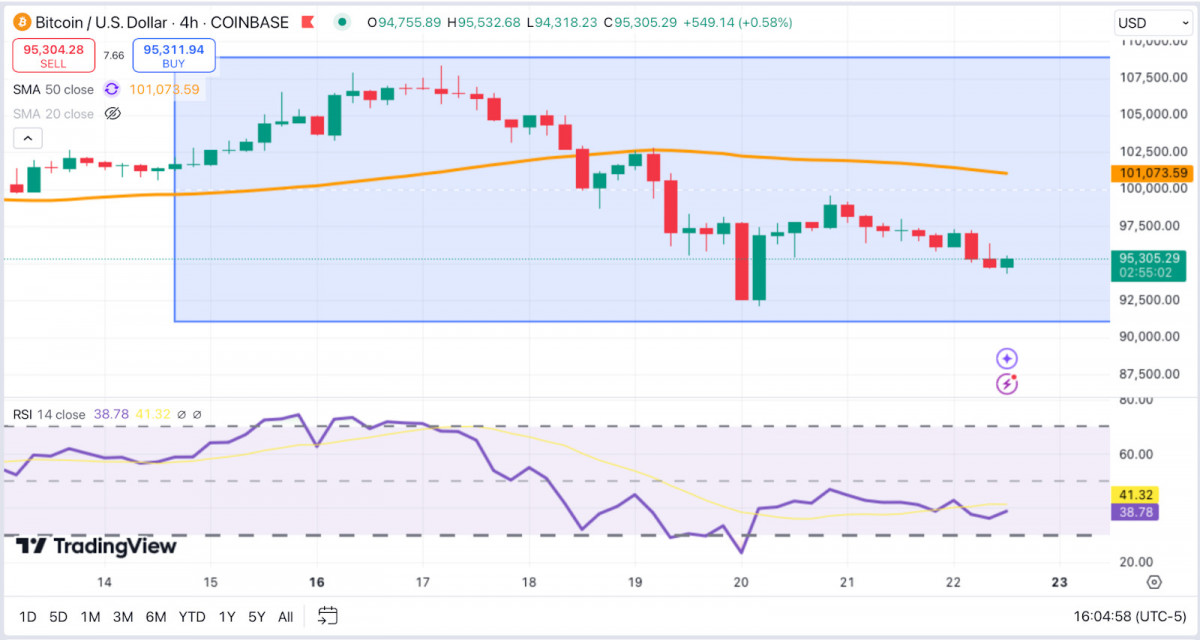Click the purple 38.78 RSI legend value
This screenshot has width=1200, height=640.
point(111,414)
